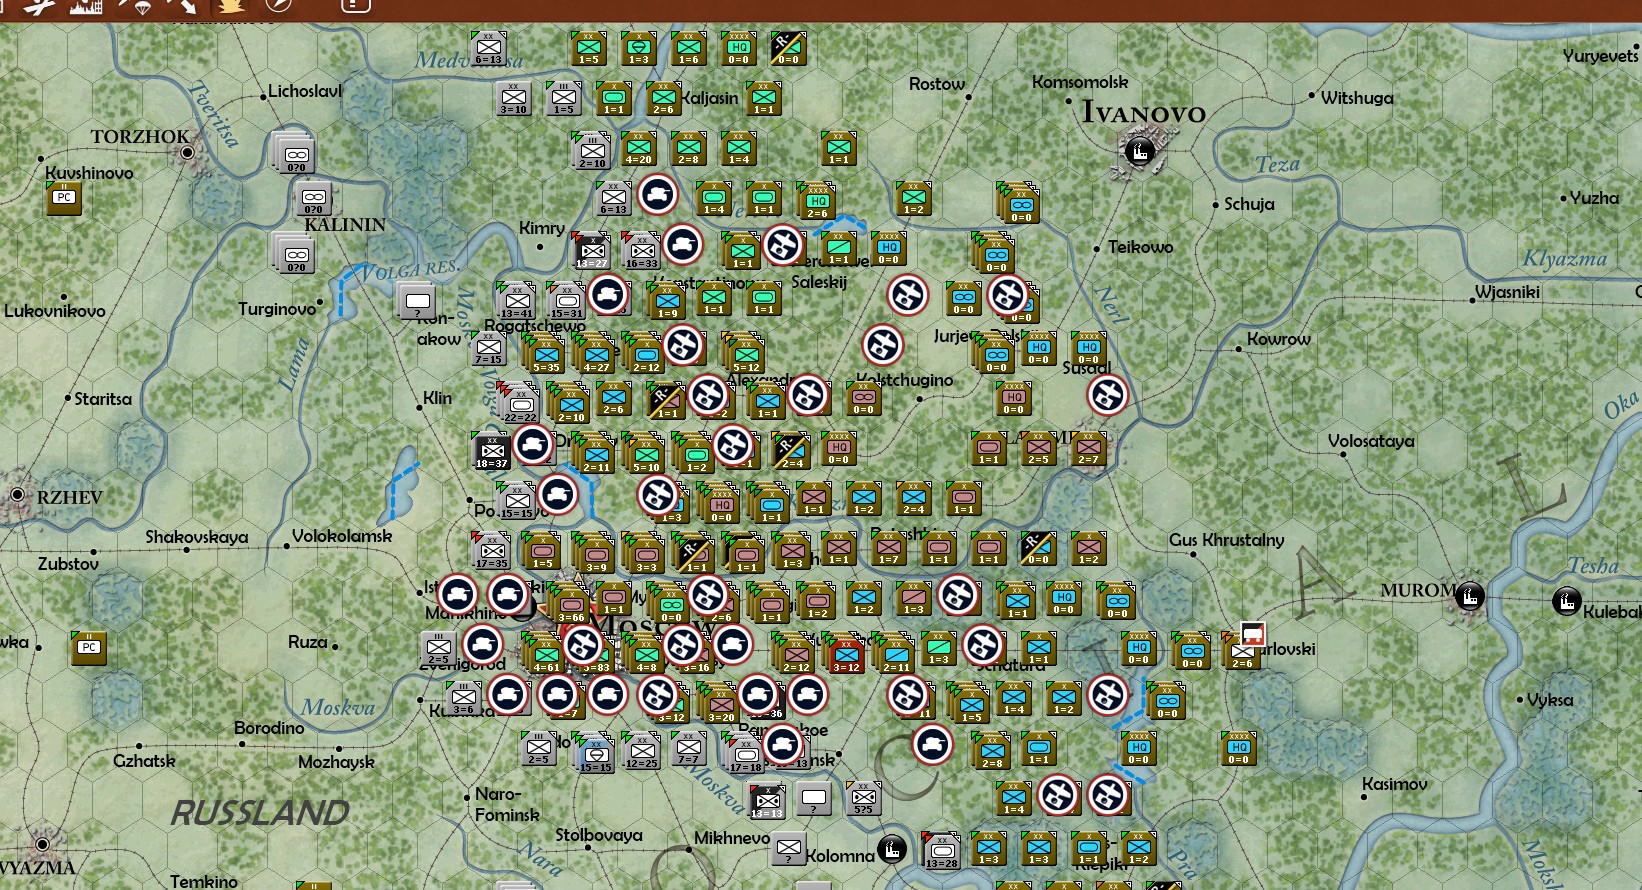Screen dimensions: 1642x890
Task: Click the Naro-Fominsk town label
Action: 507,804
